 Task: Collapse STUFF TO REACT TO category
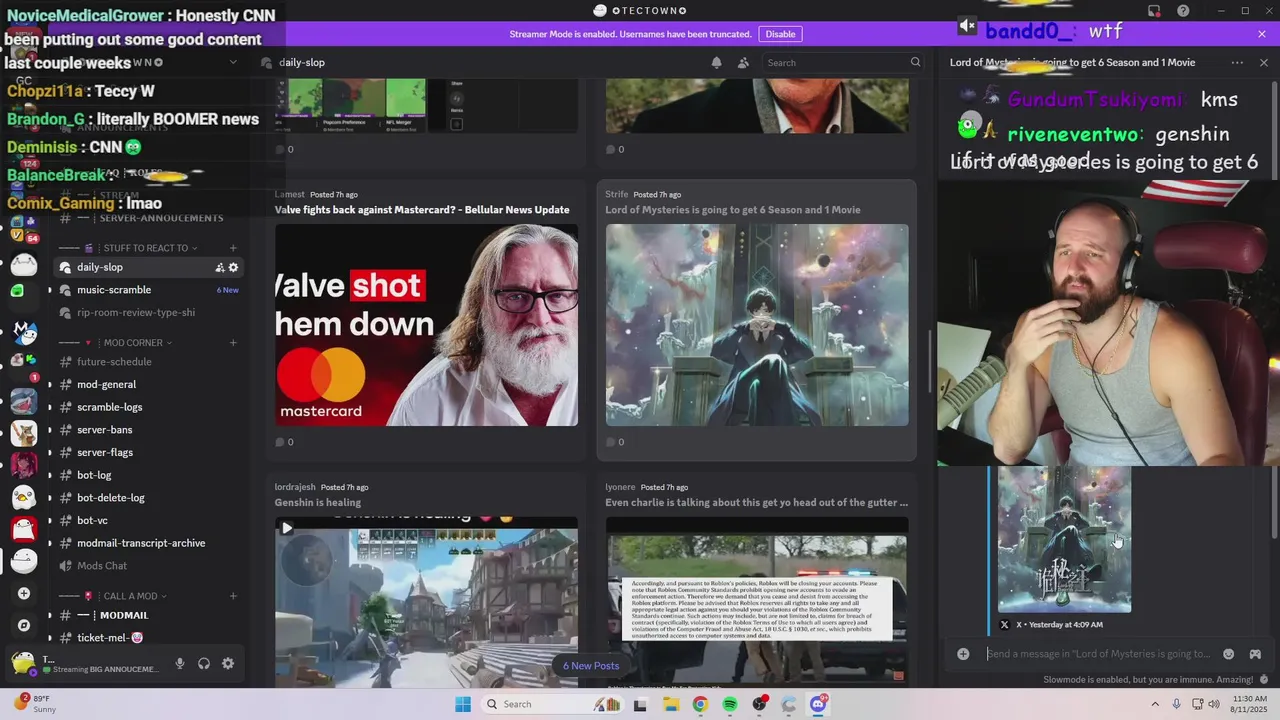click(x=140, y=248)
